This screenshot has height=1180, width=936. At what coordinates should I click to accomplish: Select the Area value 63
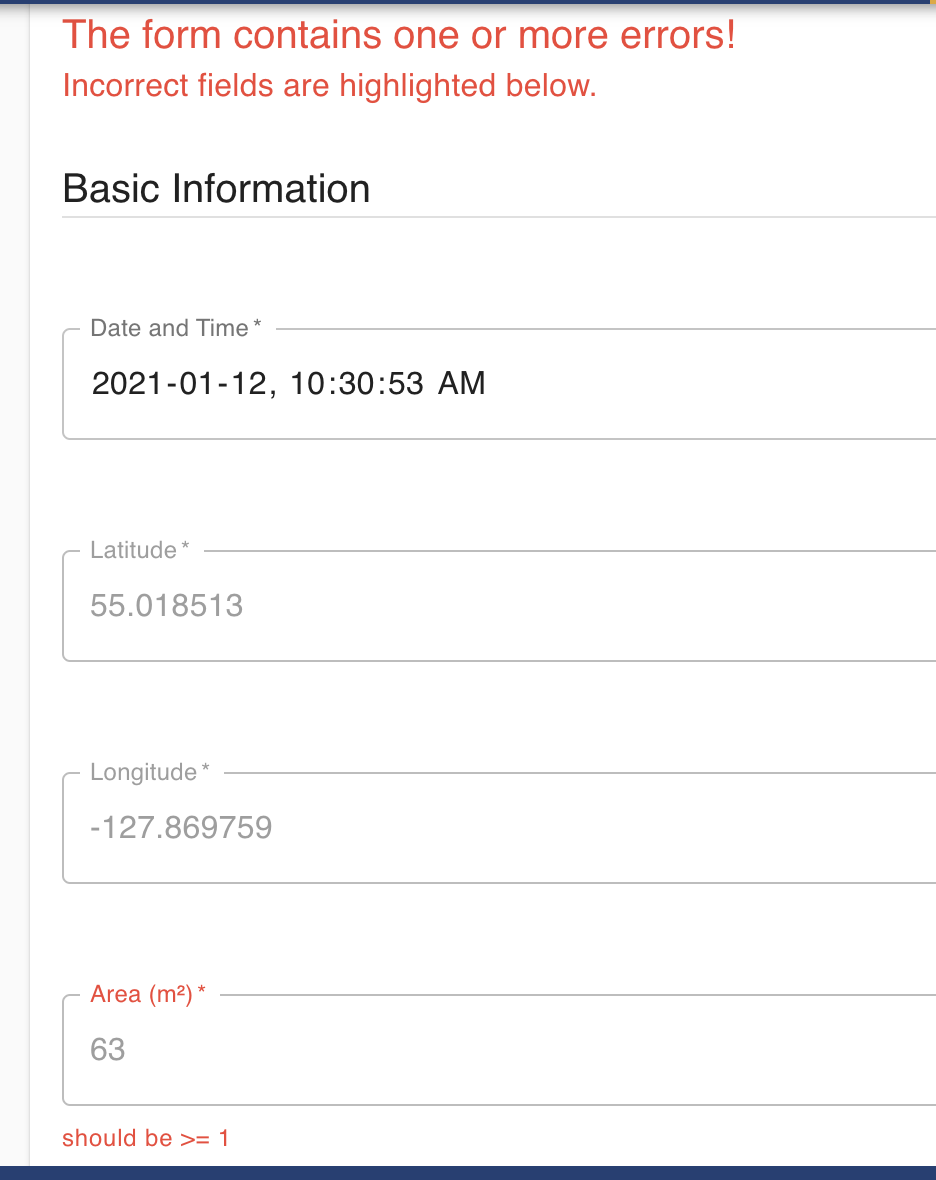(x=110, y=1049)
